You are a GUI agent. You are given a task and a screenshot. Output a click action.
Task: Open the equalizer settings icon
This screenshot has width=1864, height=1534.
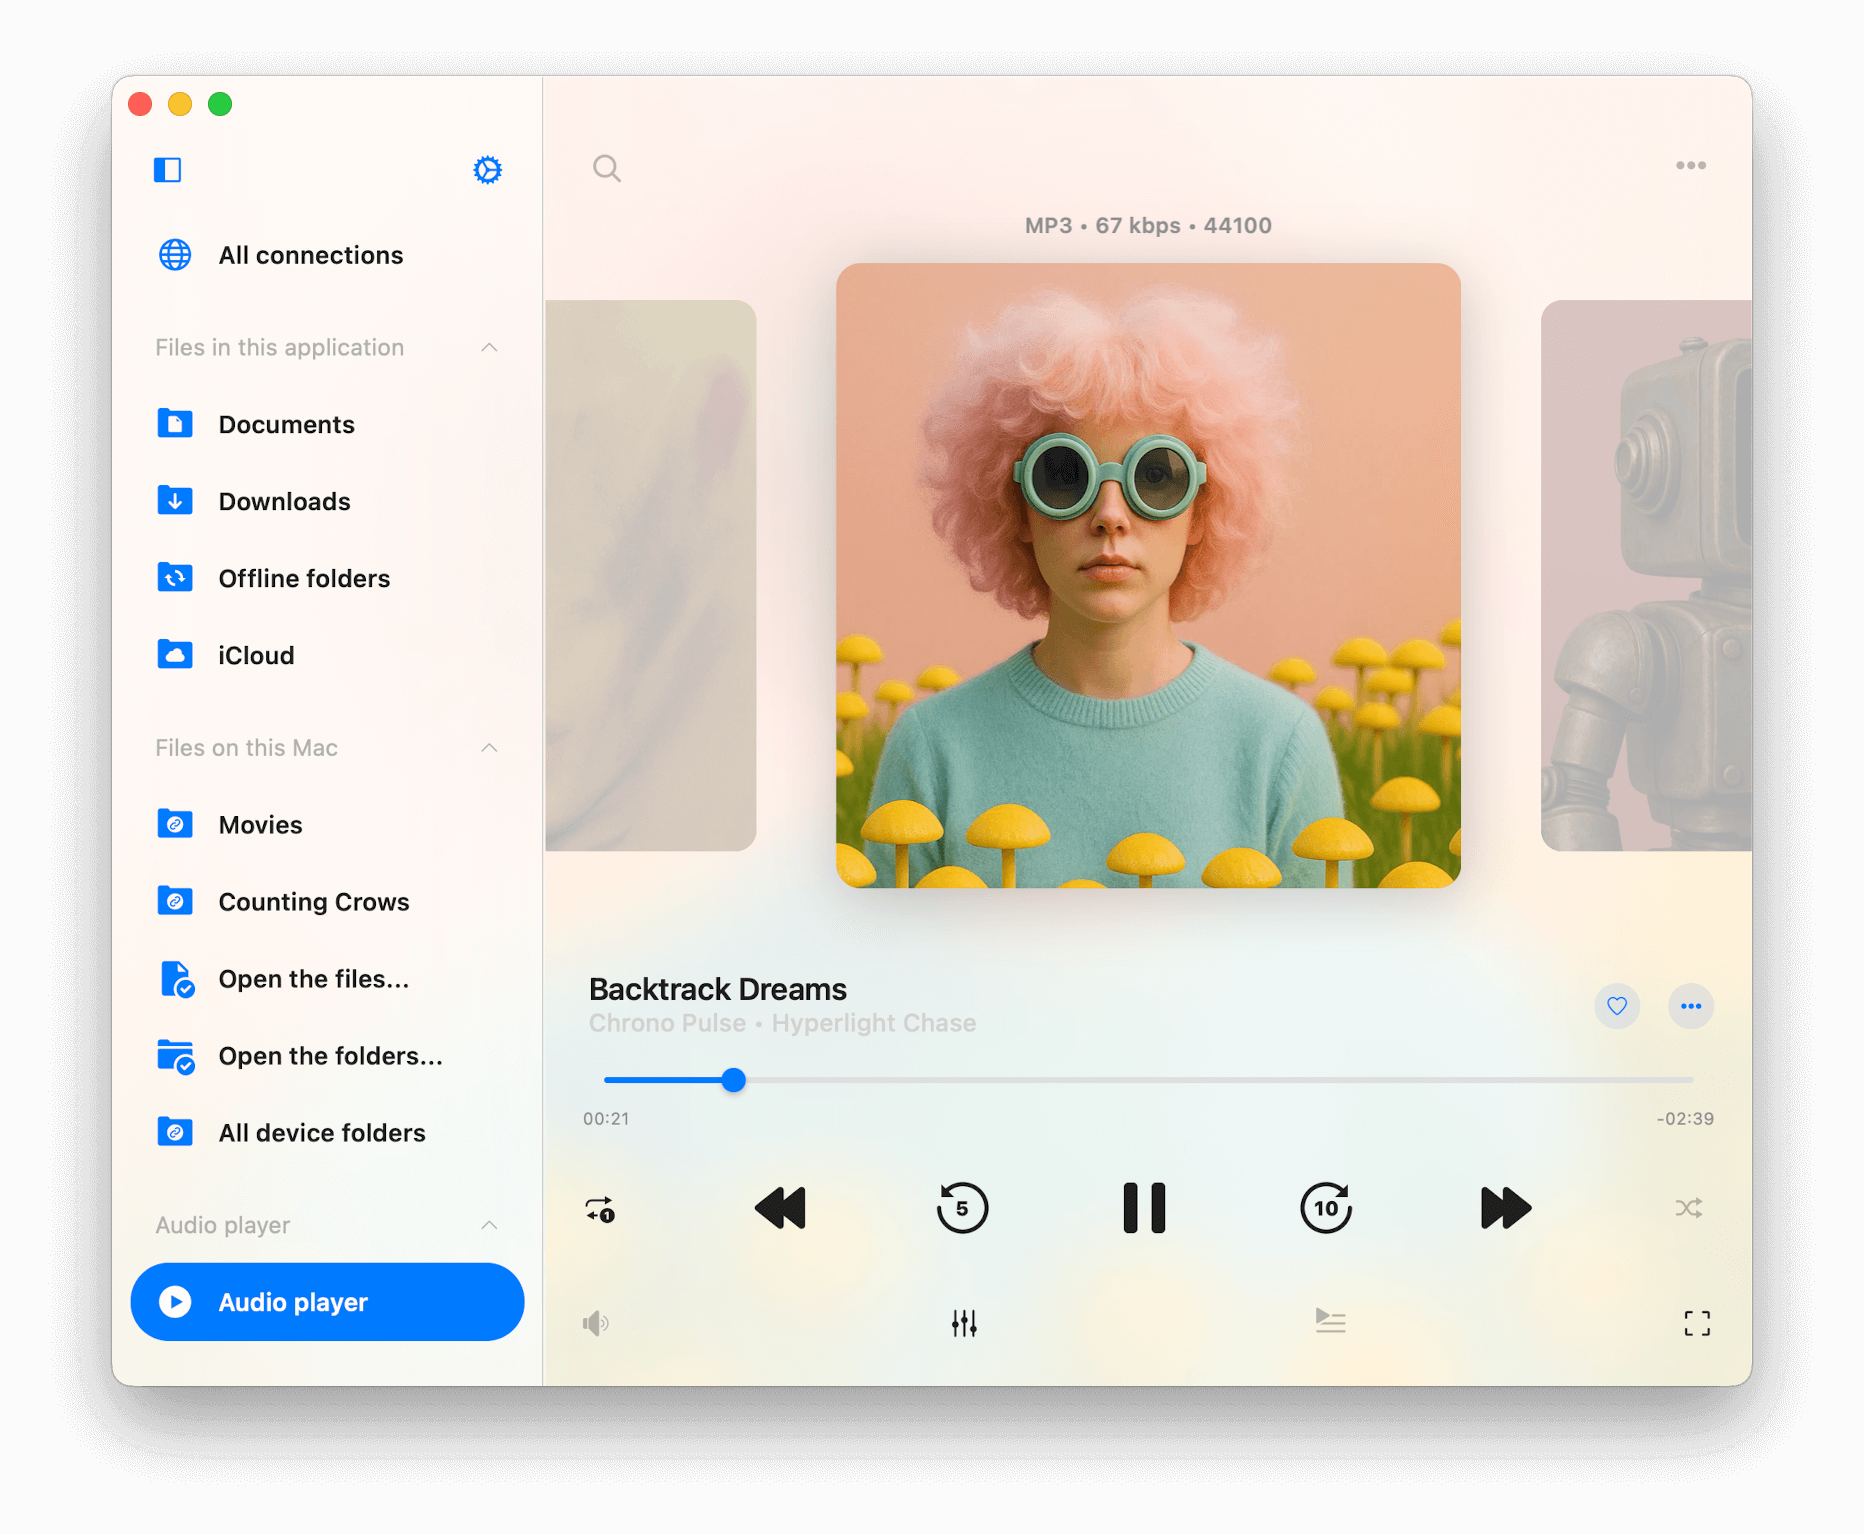[964, 1323]
